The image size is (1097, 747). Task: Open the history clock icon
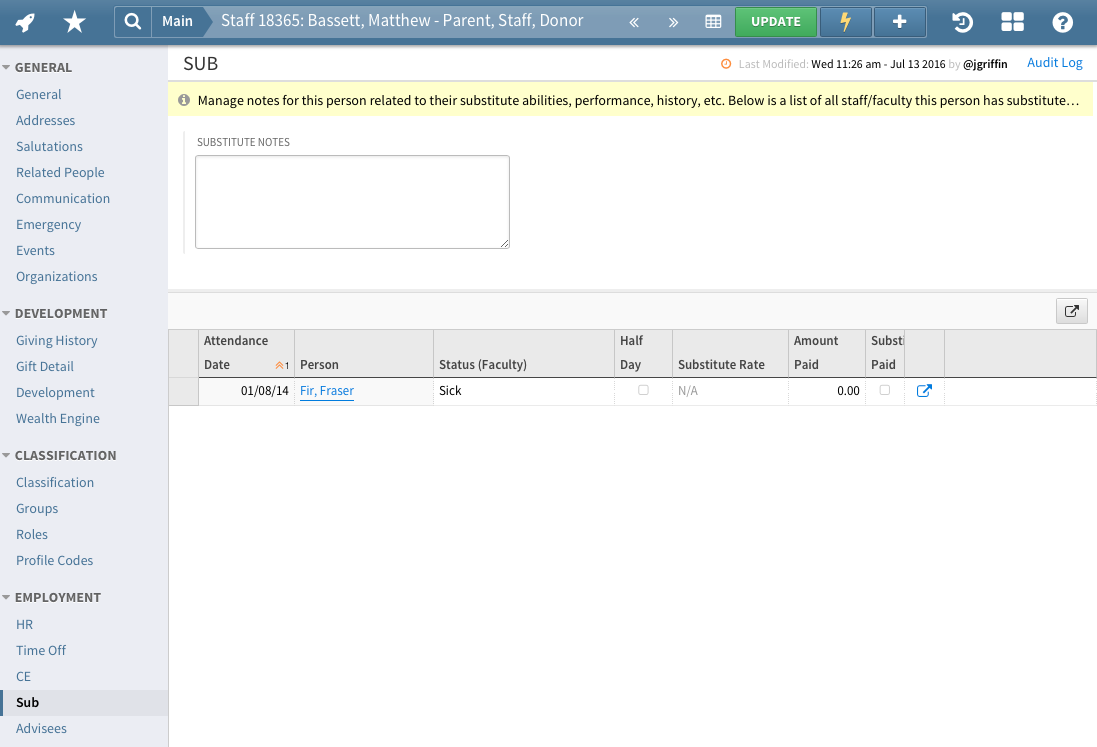pyautogui.click(x=961, y=21)
